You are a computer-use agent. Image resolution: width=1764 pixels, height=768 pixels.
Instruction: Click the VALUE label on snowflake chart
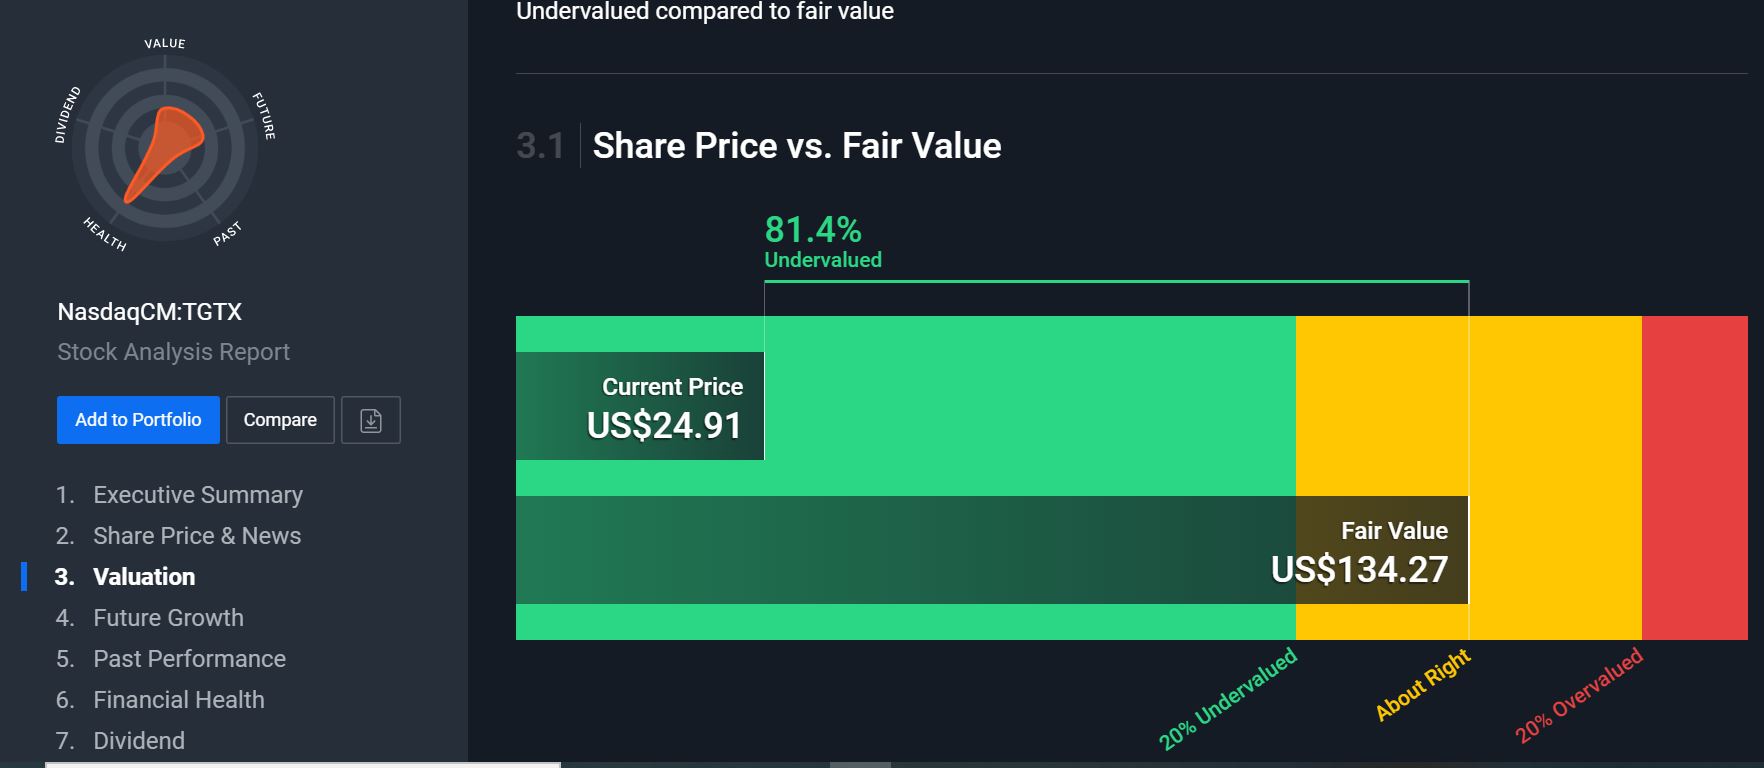click(165, 44)
